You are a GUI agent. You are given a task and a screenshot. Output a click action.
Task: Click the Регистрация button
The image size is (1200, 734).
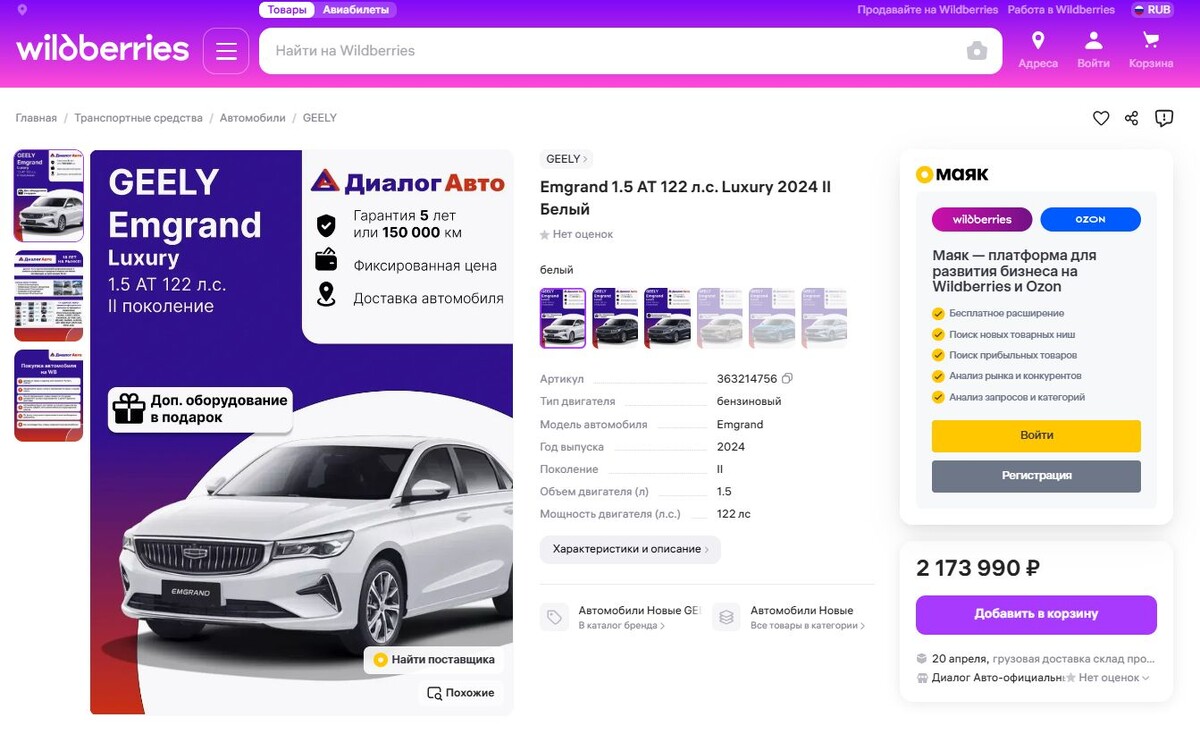1036,476
